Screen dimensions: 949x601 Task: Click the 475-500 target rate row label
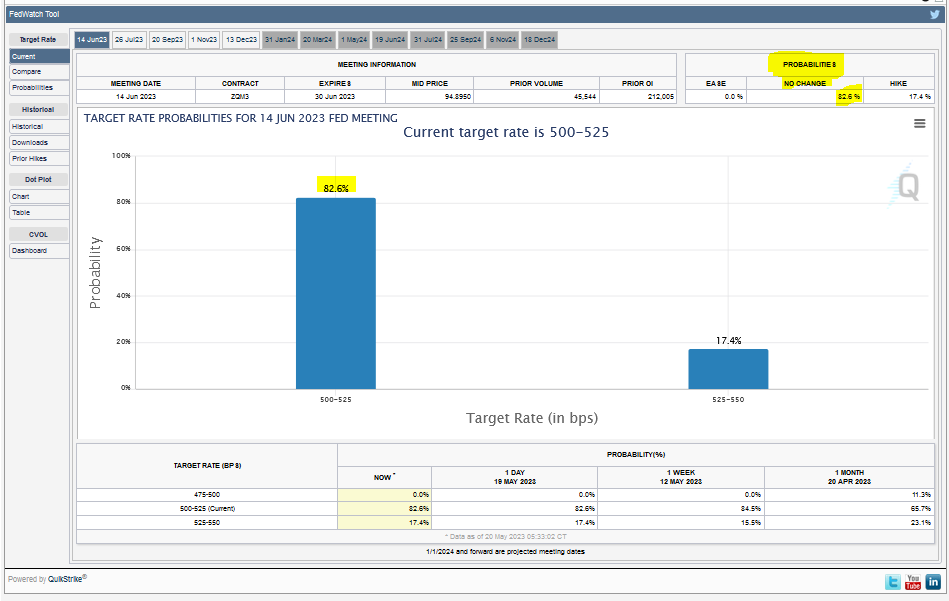tap(207, 494)
